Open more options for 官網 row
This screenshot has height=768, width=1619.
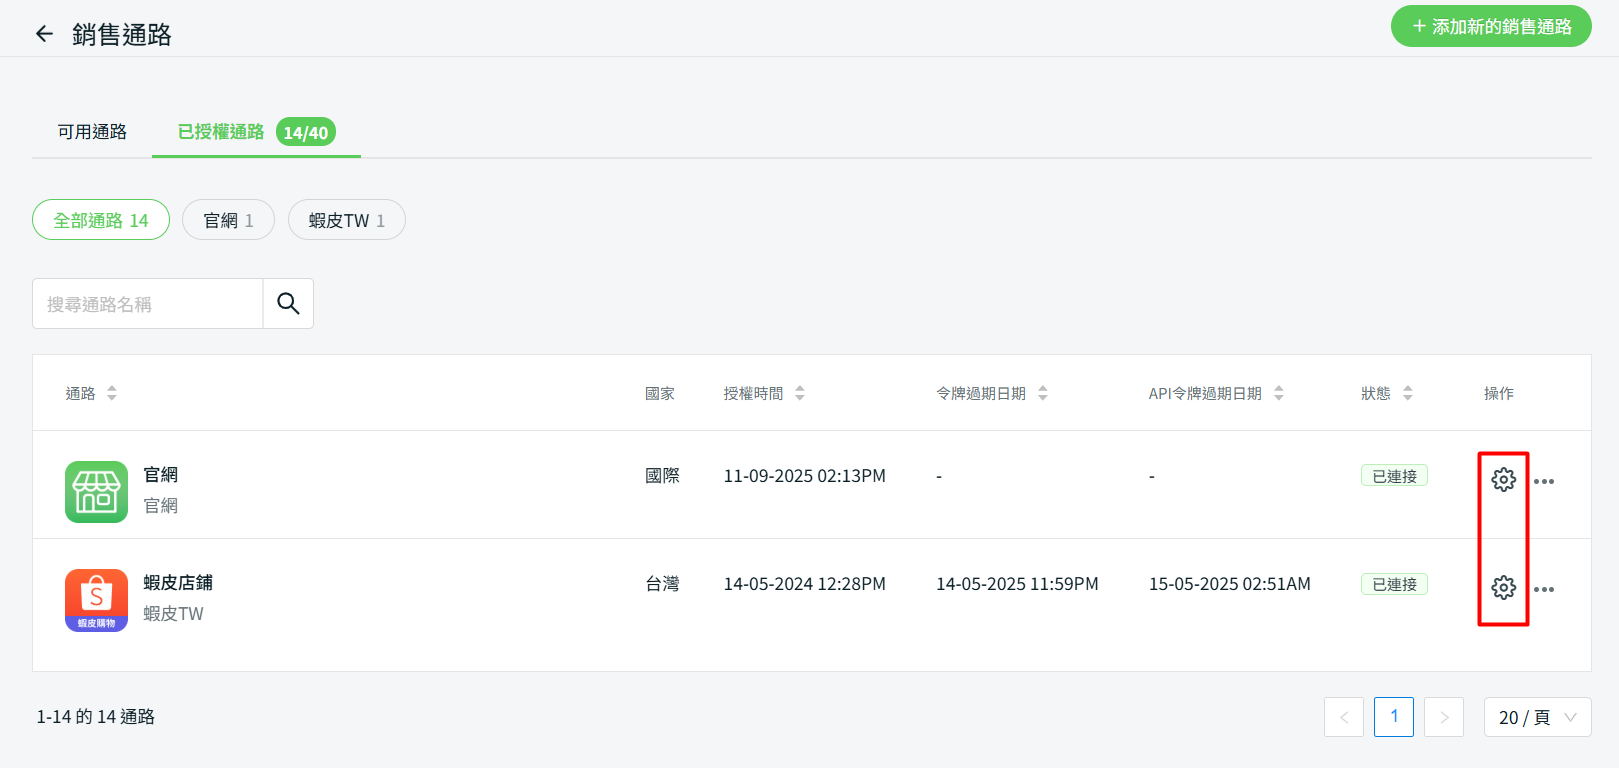(1544, 482)
